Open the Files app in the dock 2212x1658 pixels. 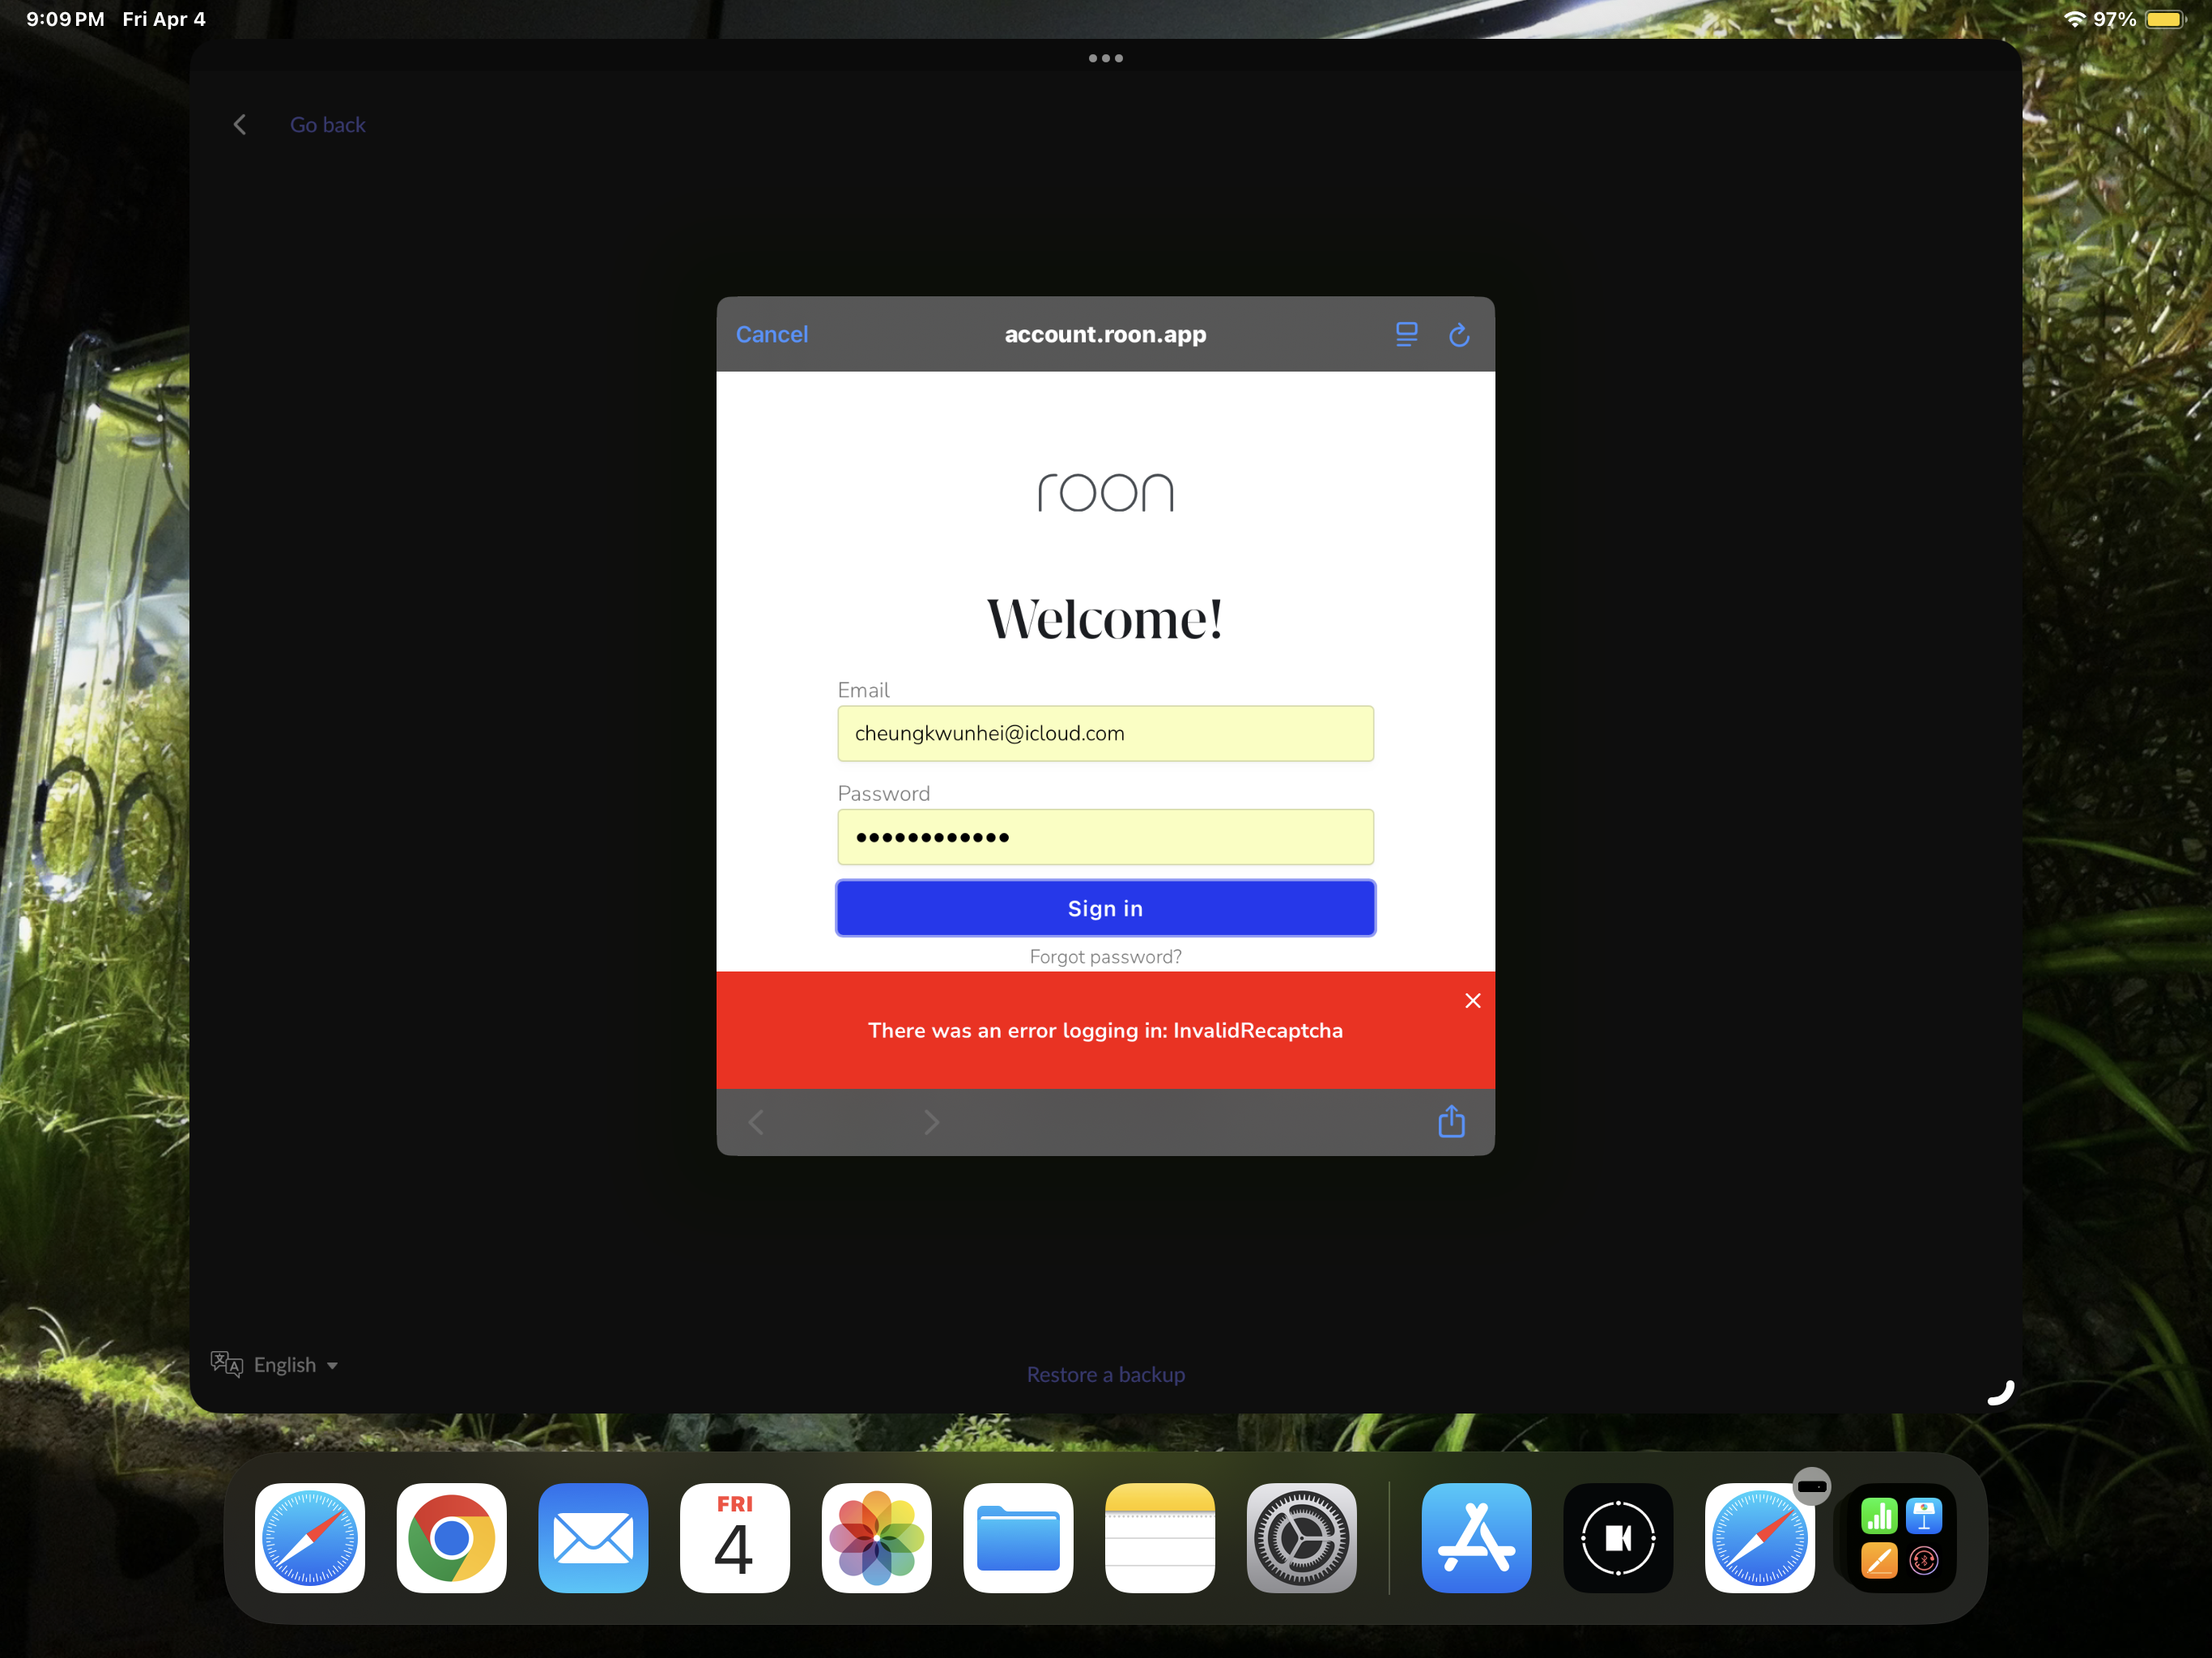(1018, 1538)
